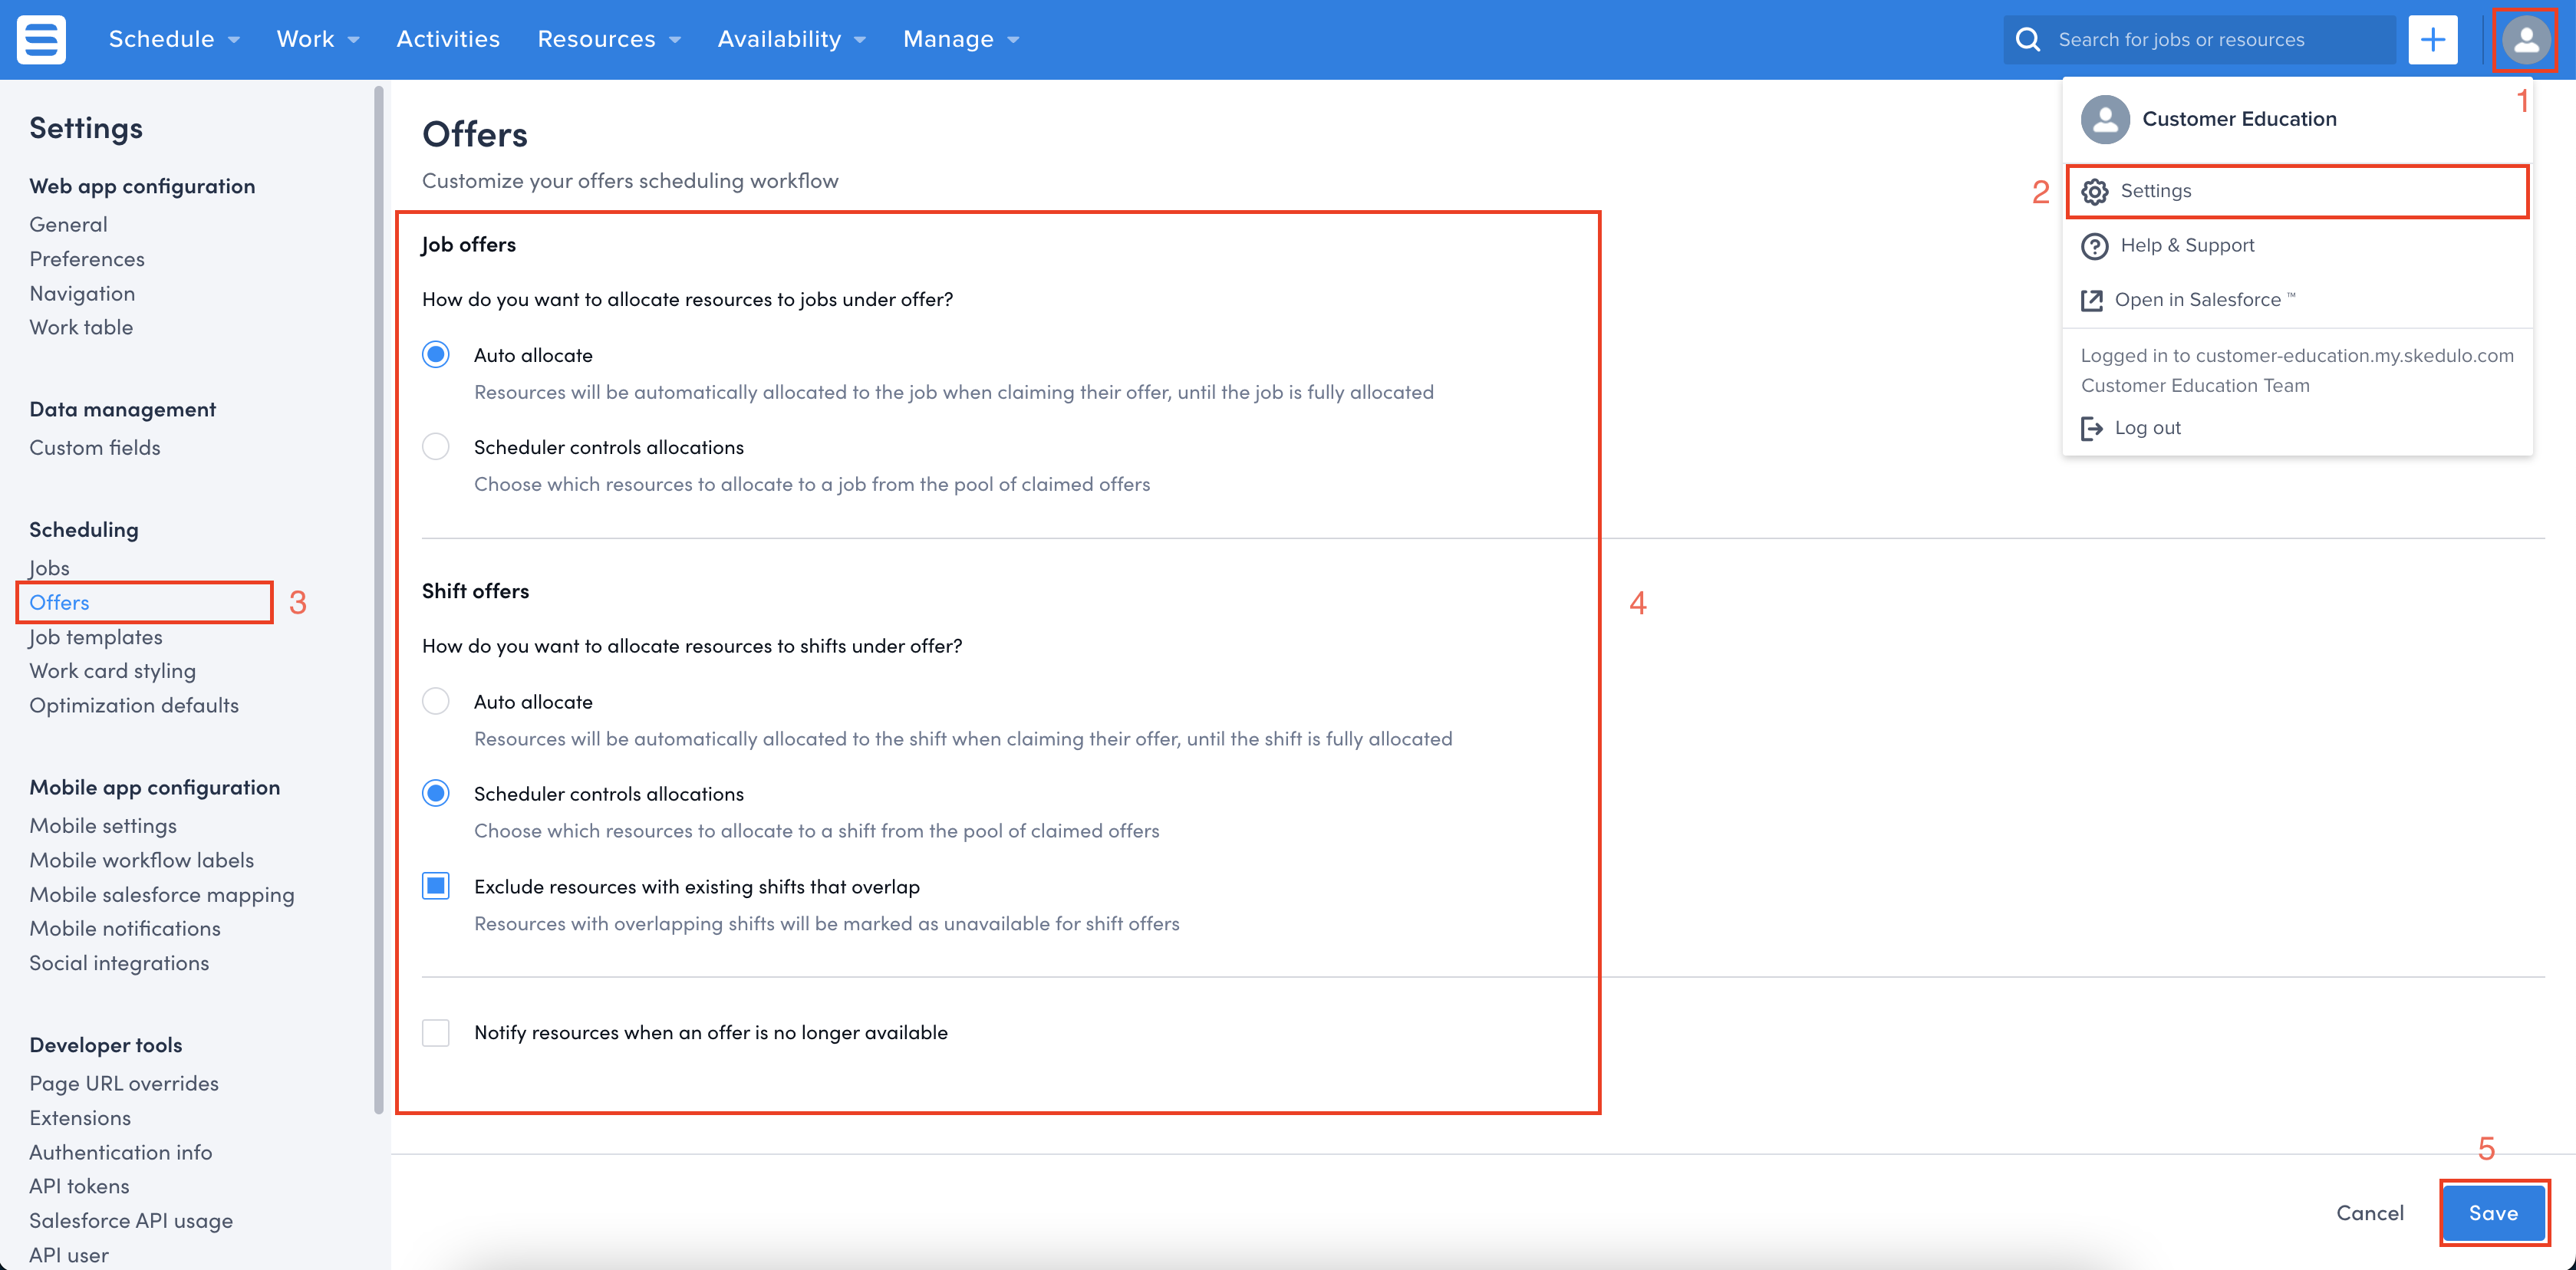
Task: Click the Help & Support question icon
Action: [2094, 246]
